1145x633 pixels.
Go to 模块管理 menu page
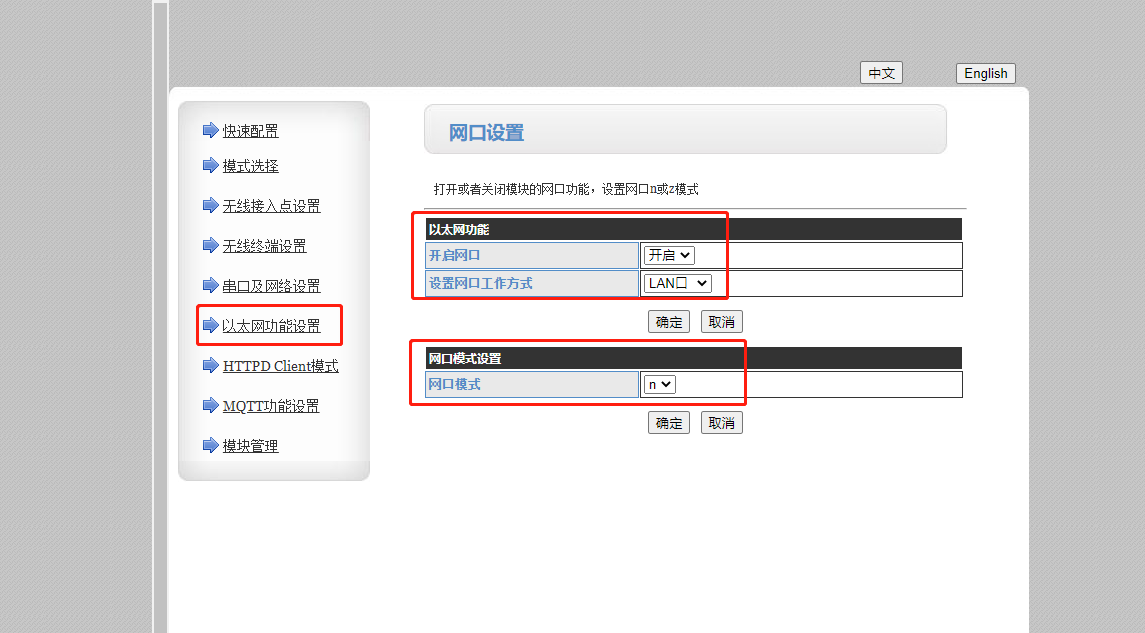tap(250, 446)
